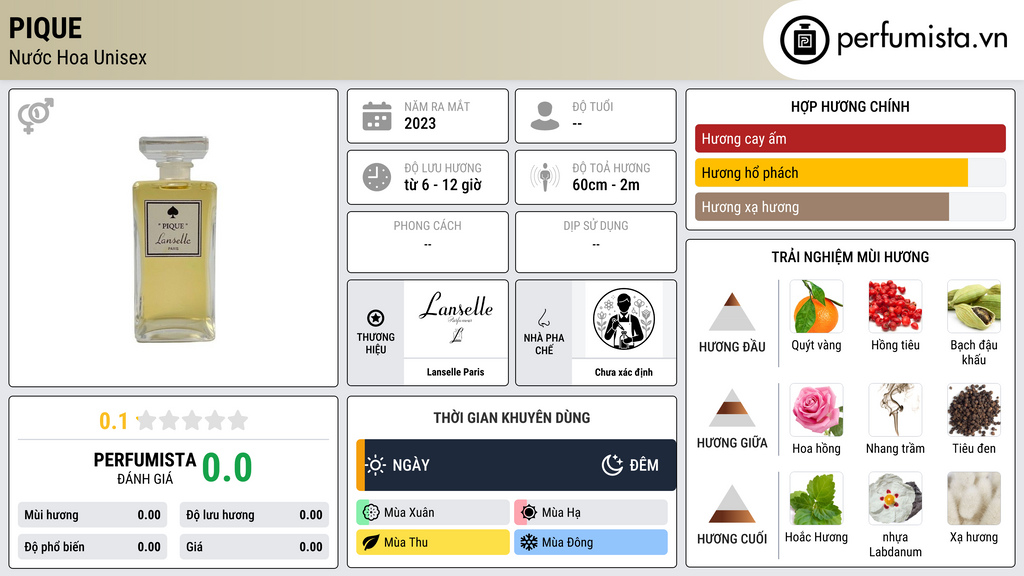Image resolution: width=1024 pixels, height=576 pixels.
Task: Click the Hương cay ấm red bar
Action: (x=850, y=138)
